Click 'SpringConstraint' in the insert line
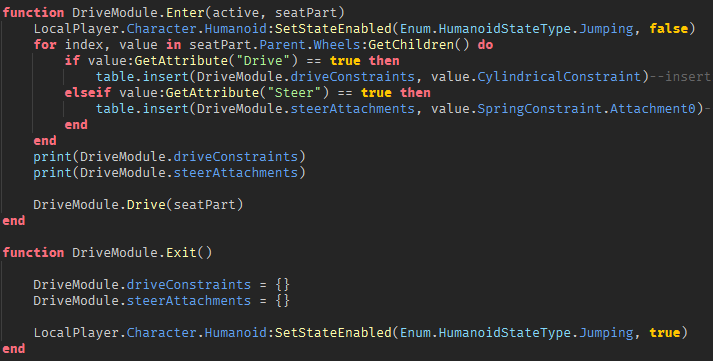Screen dimensions: 713x361 (539, 109)
